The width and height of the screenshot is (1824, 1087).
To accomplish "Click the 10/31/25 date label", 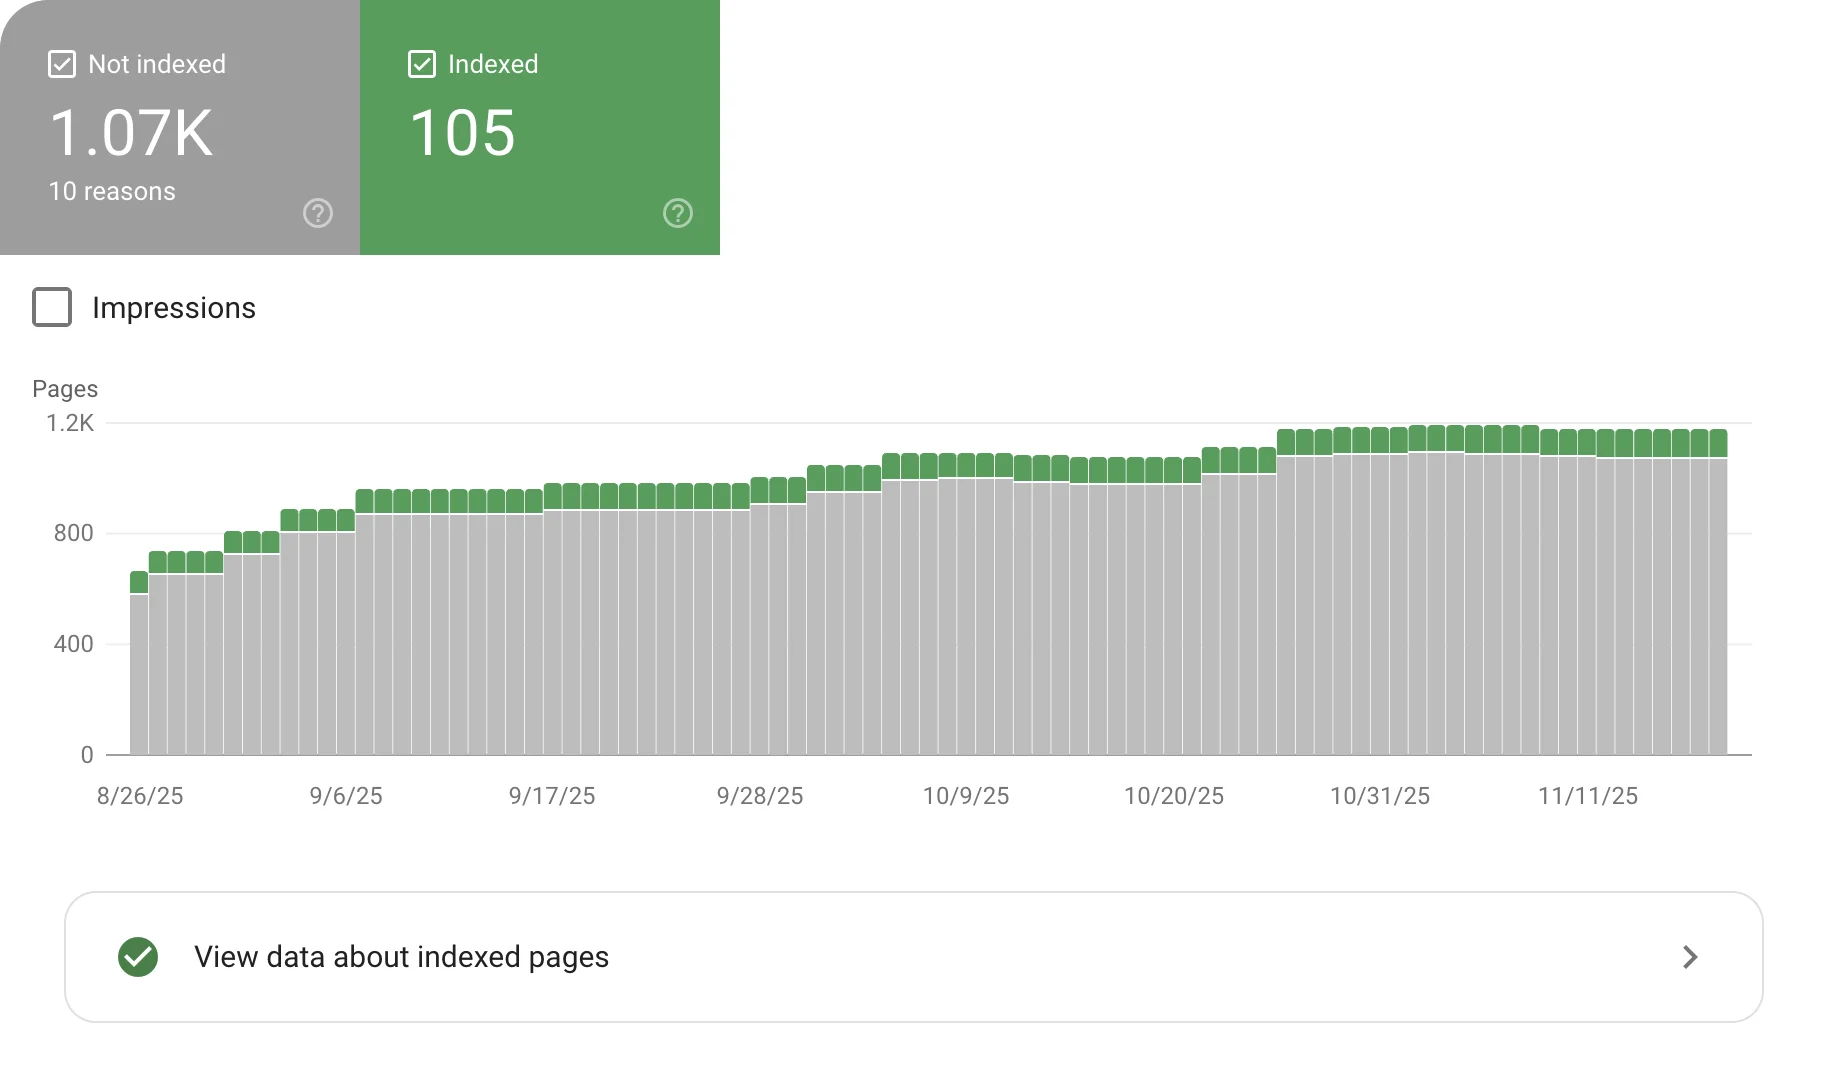I will tap(1380, 796).
